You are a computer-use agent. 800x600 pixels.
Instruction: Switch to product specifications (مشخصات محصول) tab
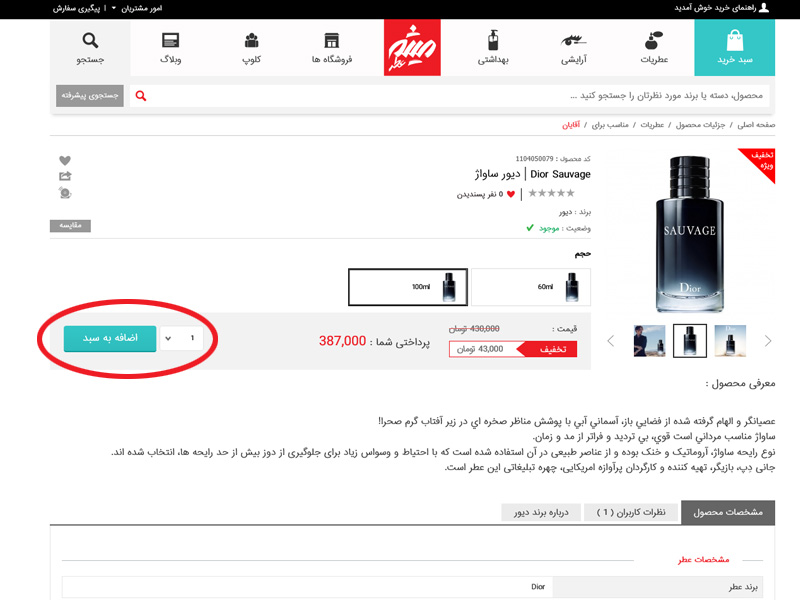[728, 512]
